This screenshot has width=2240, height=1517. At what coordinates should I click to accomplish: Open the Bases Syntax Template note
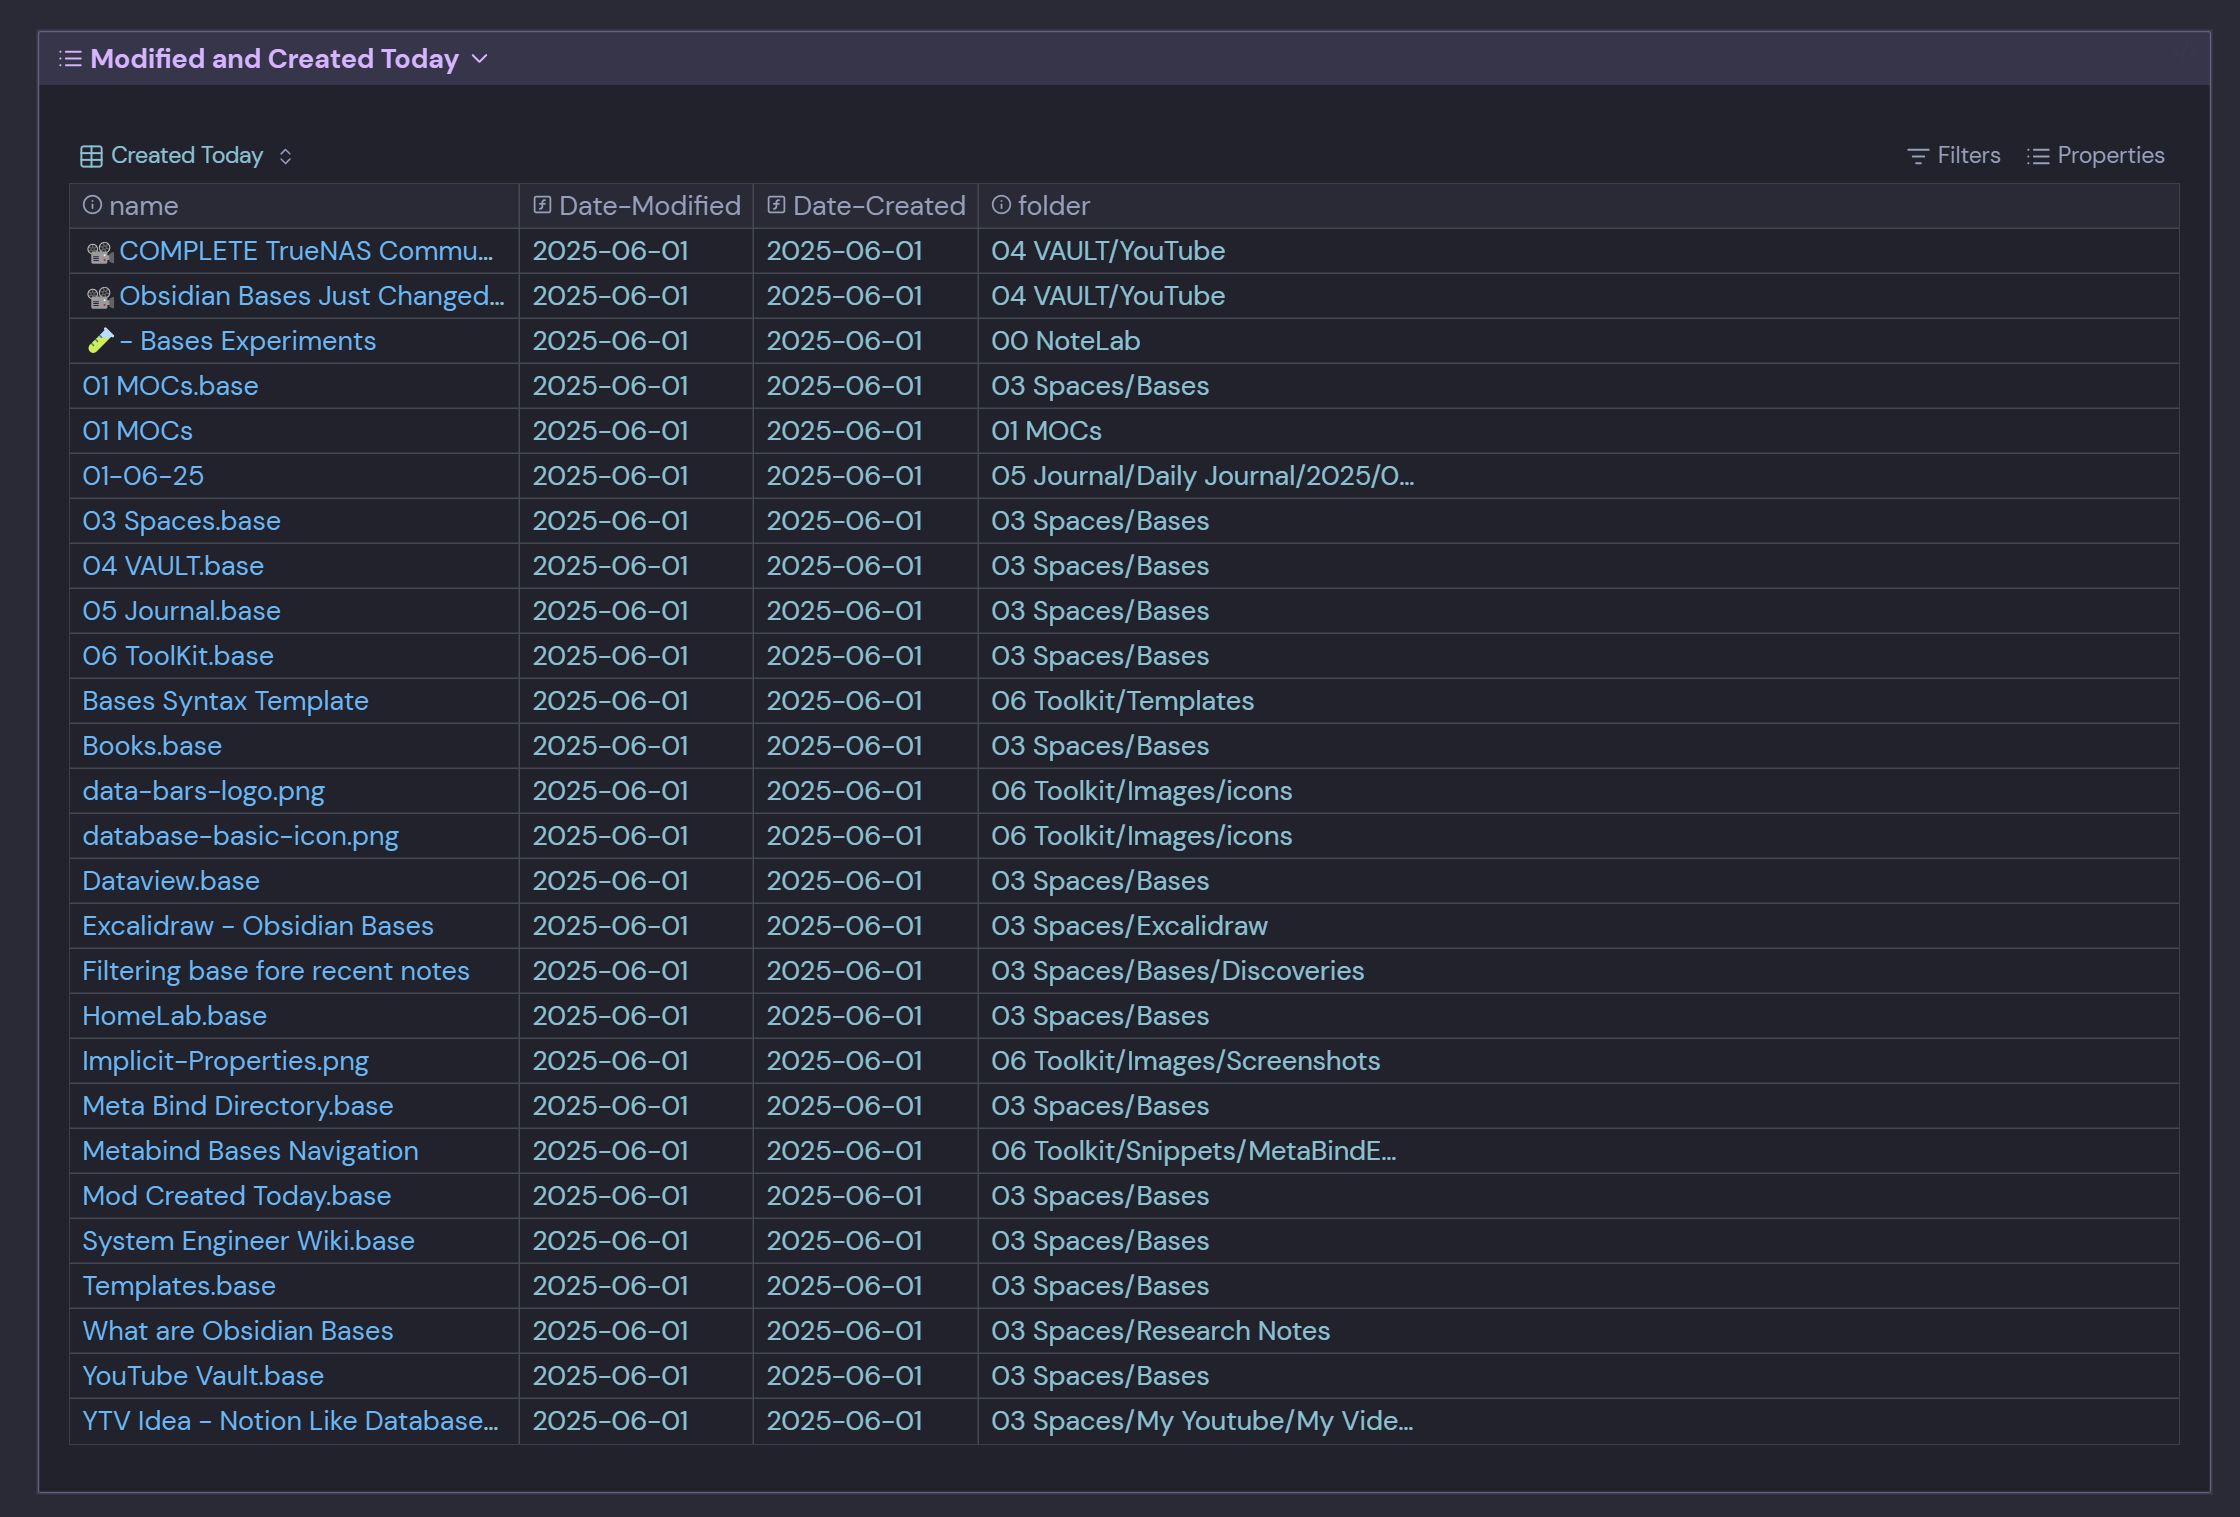(225, 701)
